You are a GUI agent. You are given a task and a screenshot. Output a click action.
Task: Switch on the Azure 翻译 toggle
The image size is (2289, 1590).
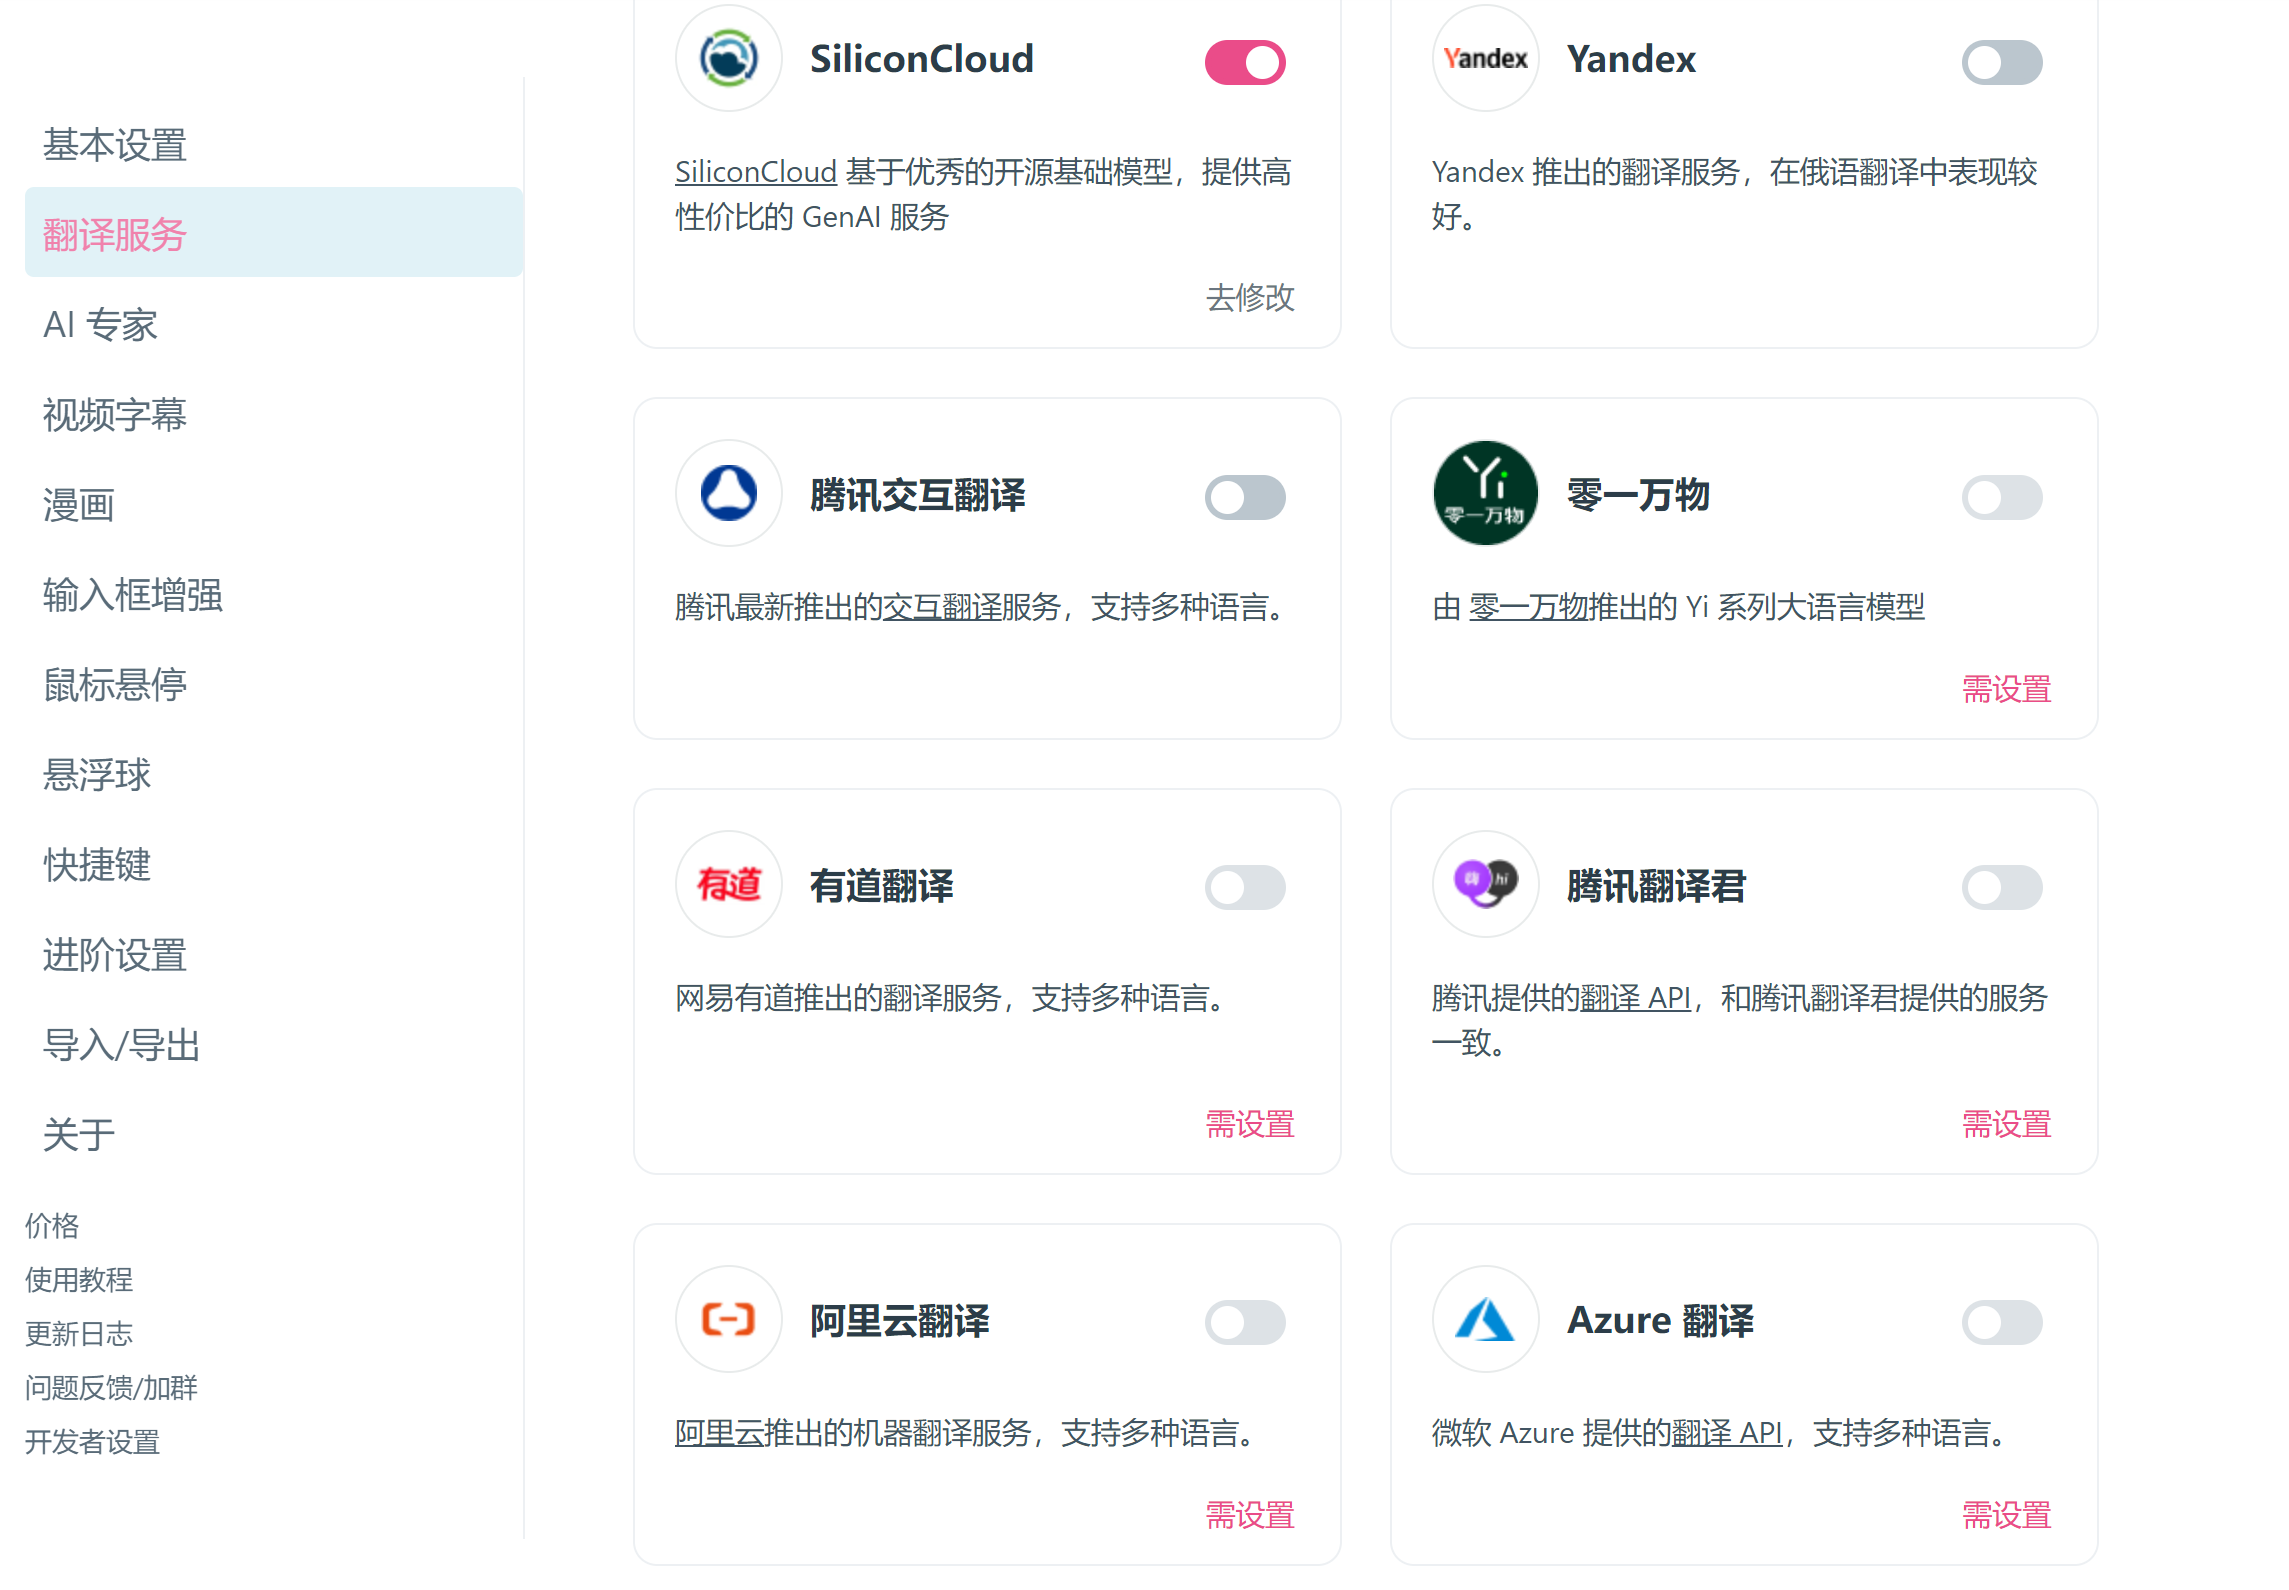(2001, 1323)
